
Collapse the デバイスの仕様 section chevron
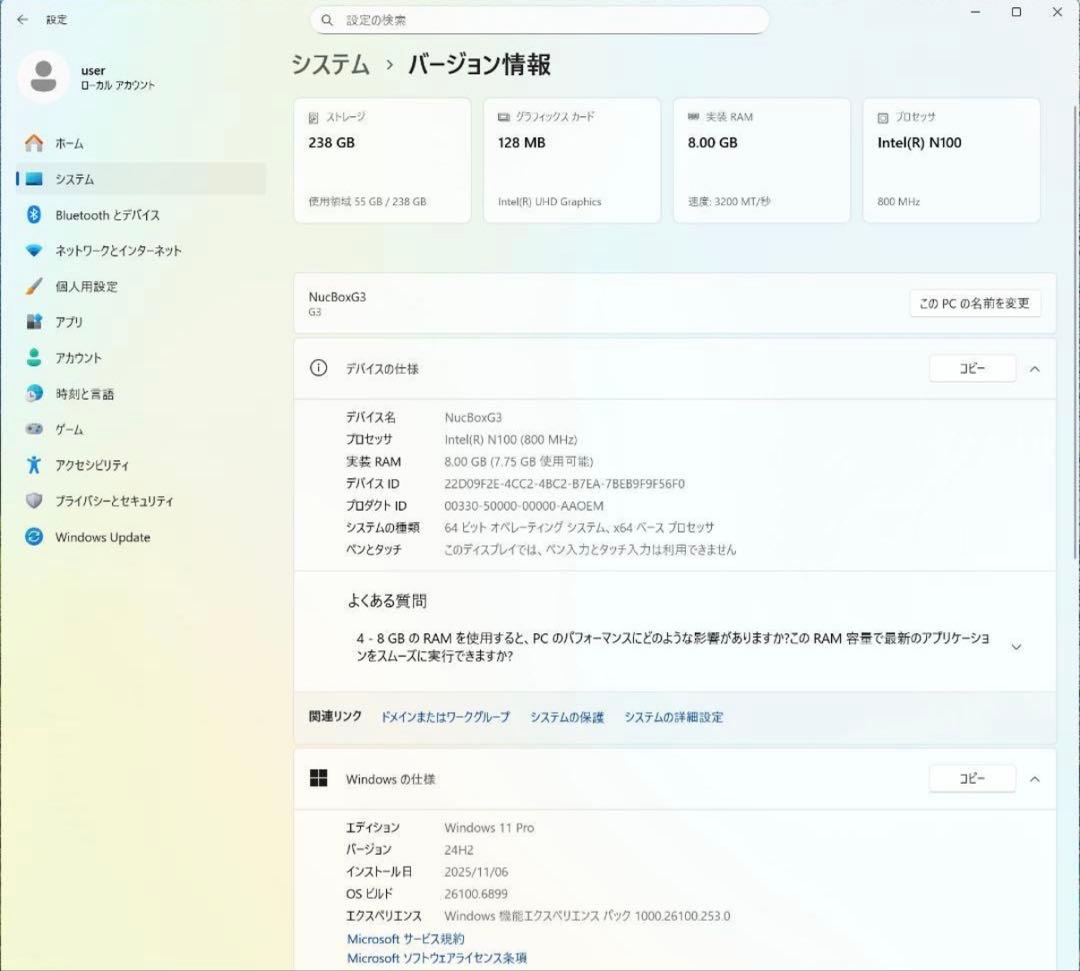pyautogui.click(x=1035, y=369)
